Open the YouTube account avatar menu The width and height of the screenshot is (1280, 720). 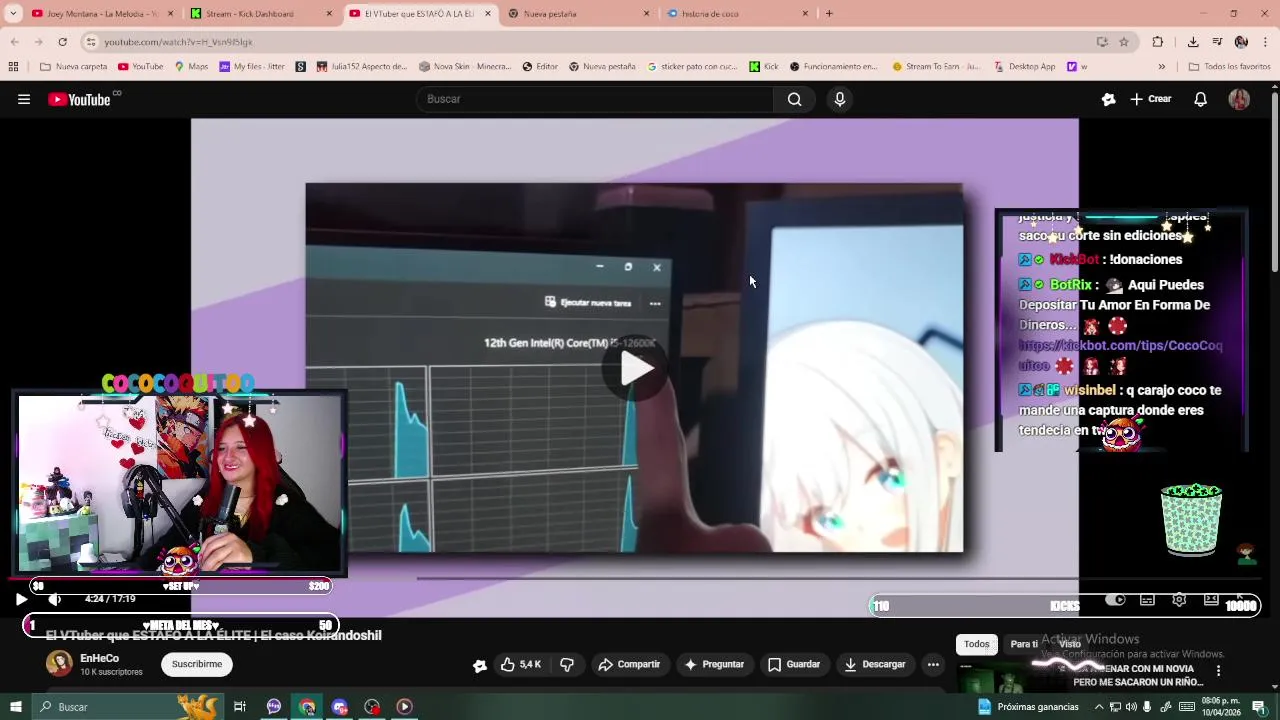coord(1239,99)
